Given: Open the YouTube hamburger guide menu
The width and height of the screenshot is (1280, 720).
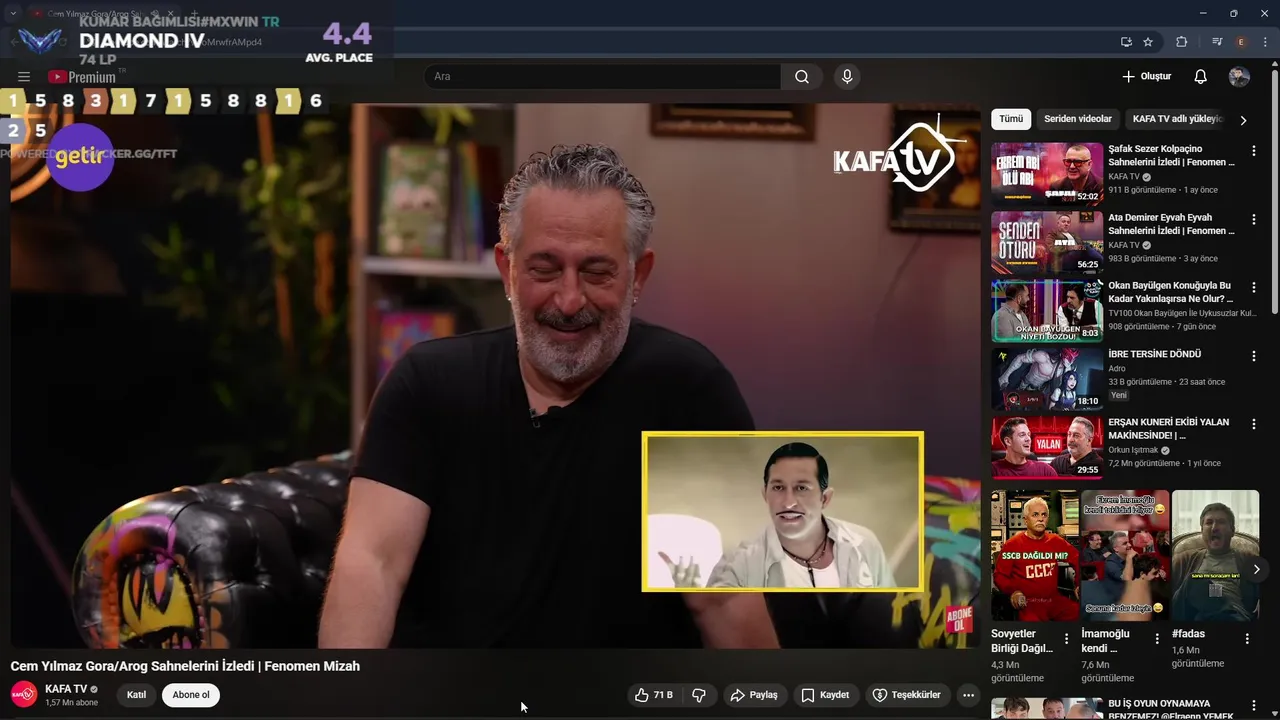Looking at the screenshot, I should click(x=24, y=77).
